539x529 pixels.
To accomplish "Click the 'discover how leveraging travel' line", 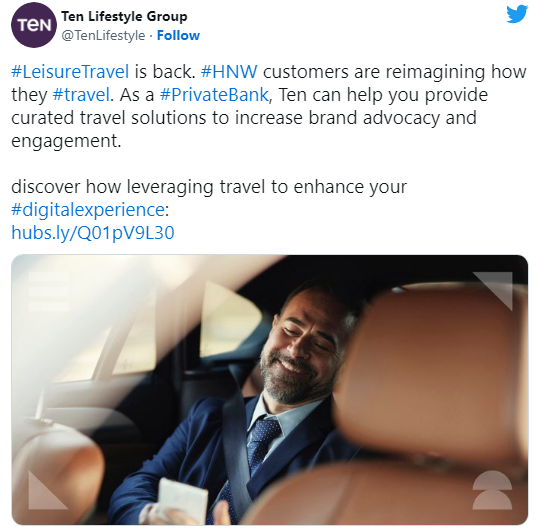I will [x=209, y=187].
